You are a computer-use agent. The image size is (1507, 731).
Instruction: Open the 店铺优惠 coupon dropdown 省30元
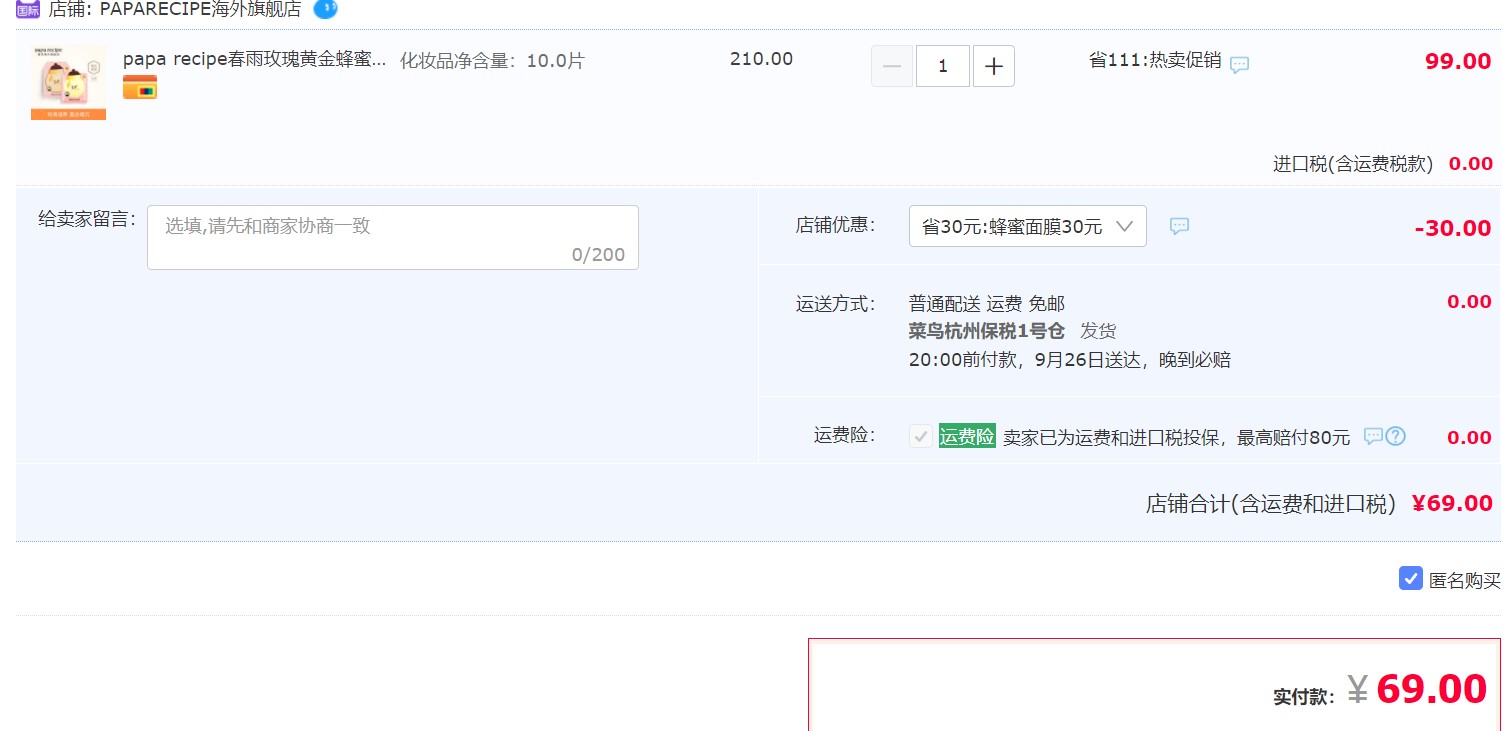1028,226
